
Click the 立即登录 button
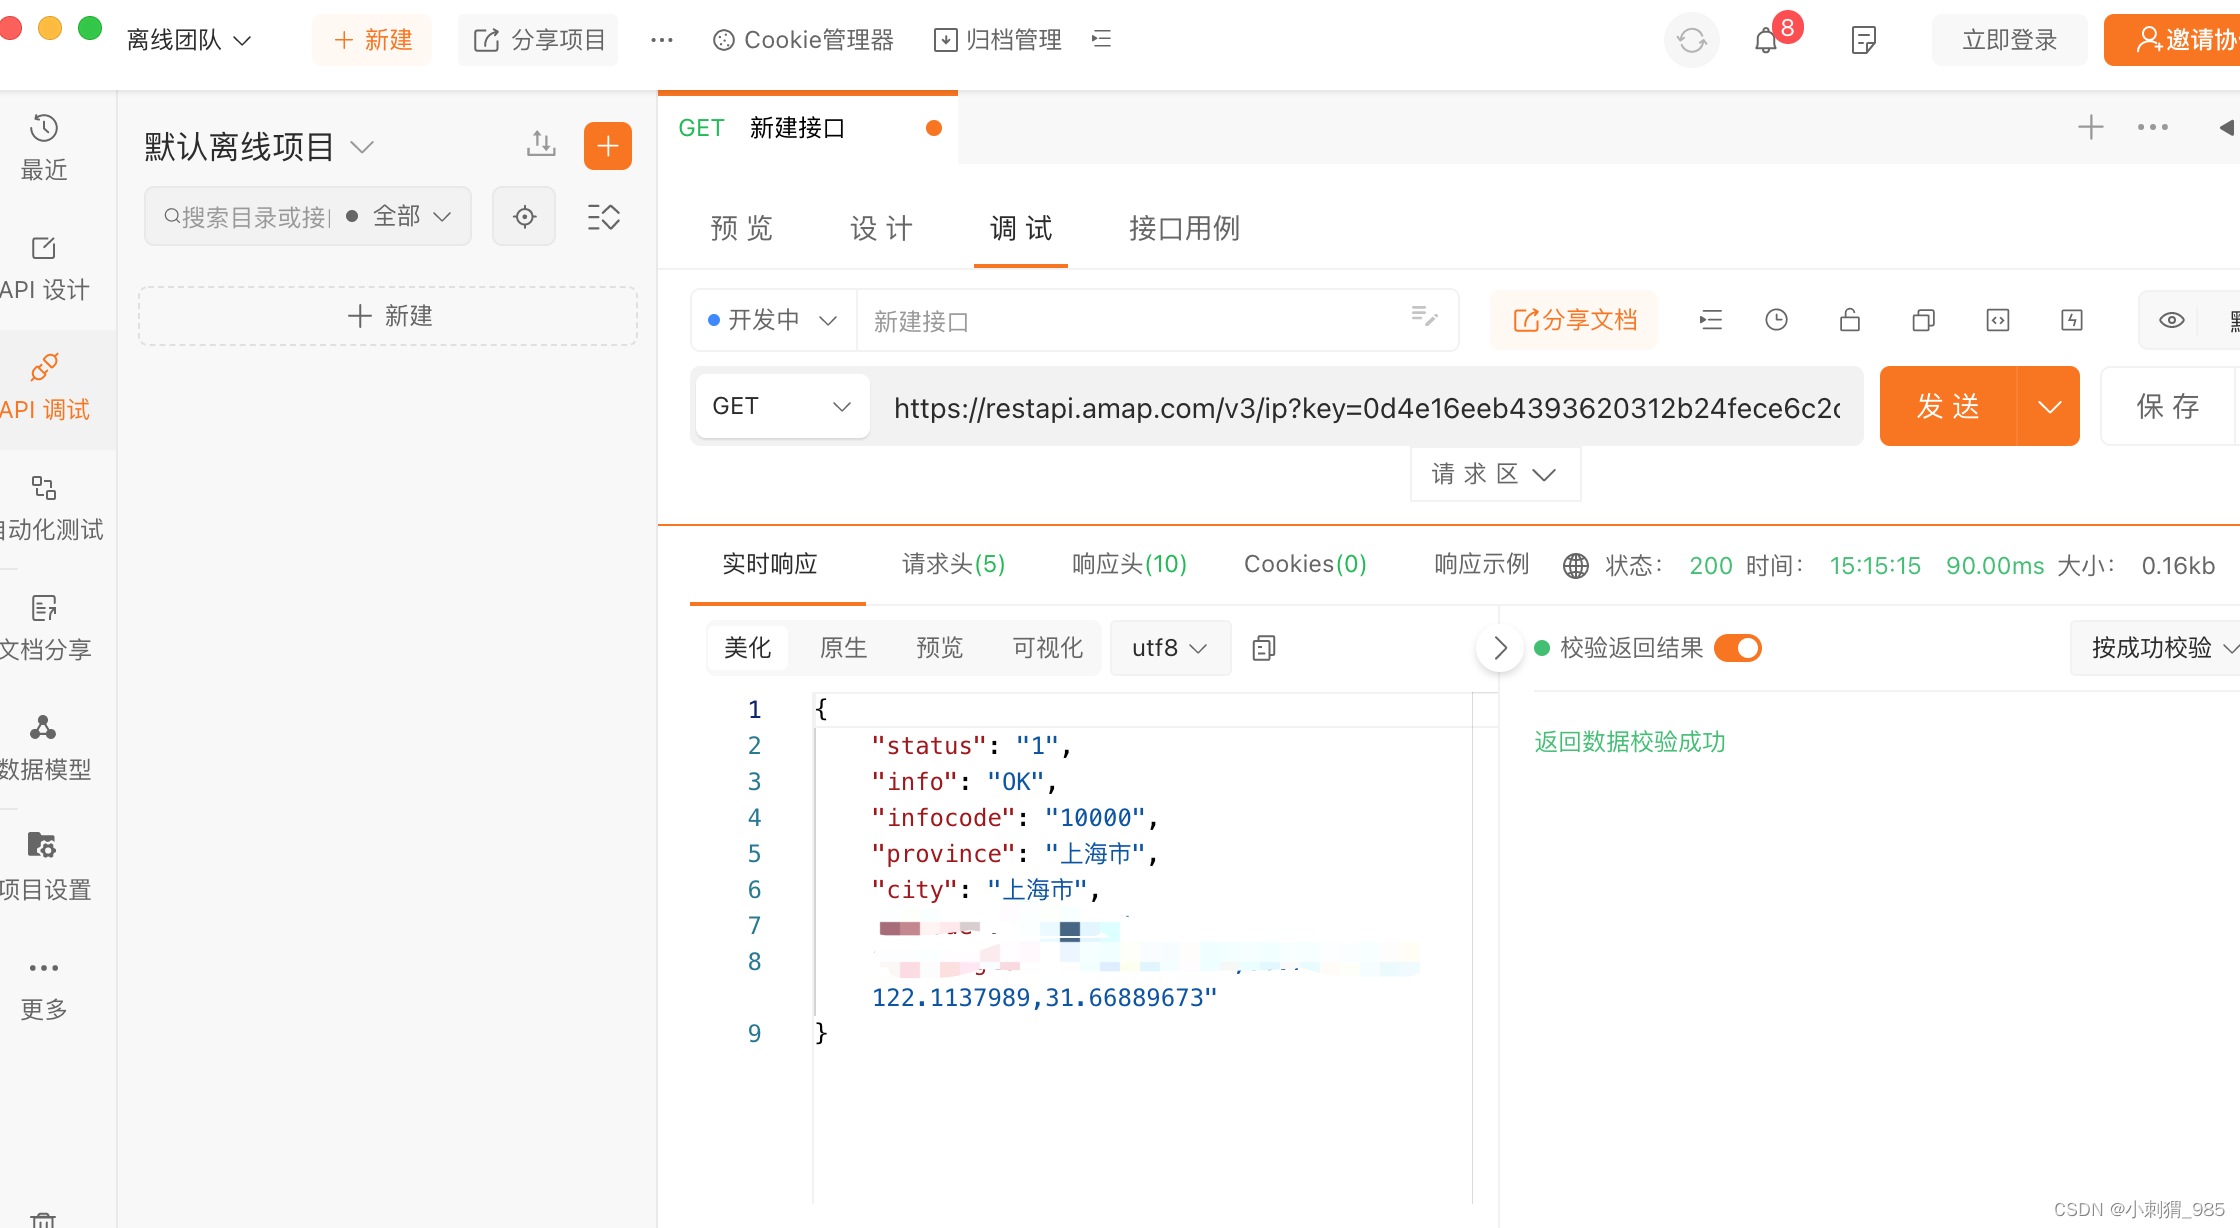[2008, 40]
